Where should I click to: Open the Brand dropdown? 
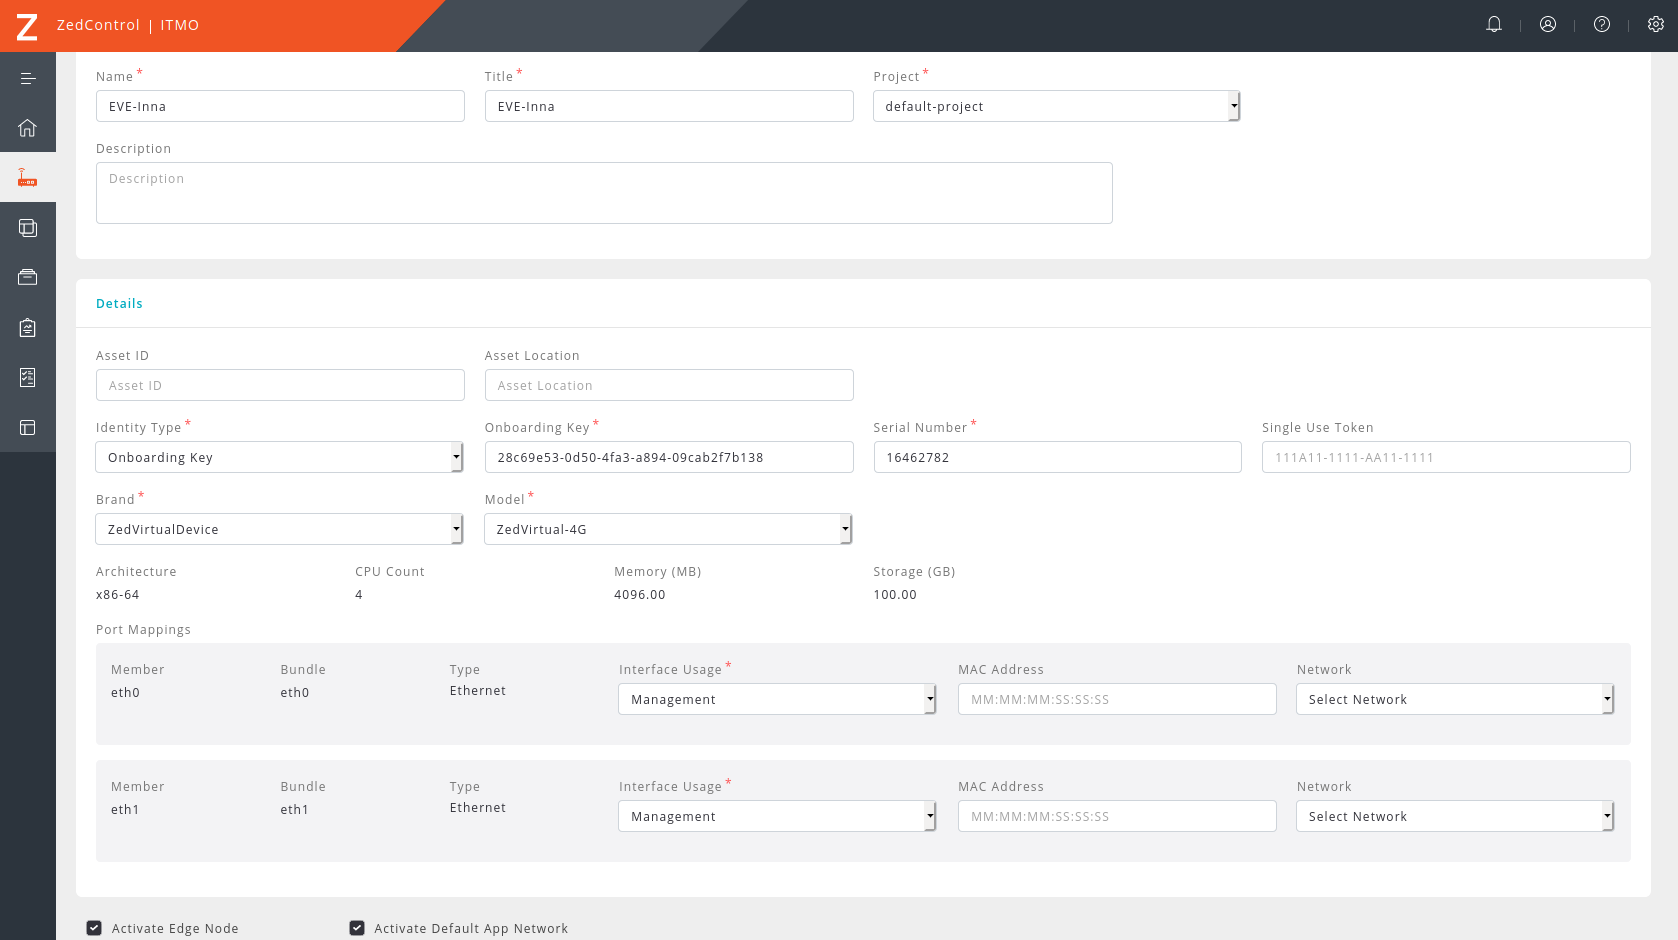[x=279, y=529]
